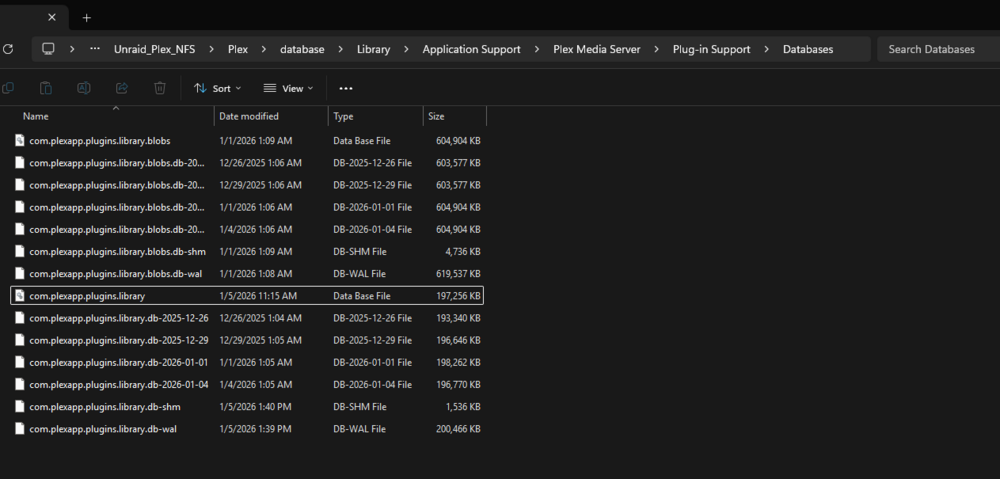Navigate to Plug-in Support breadcrumb

(x=712, y=49)
